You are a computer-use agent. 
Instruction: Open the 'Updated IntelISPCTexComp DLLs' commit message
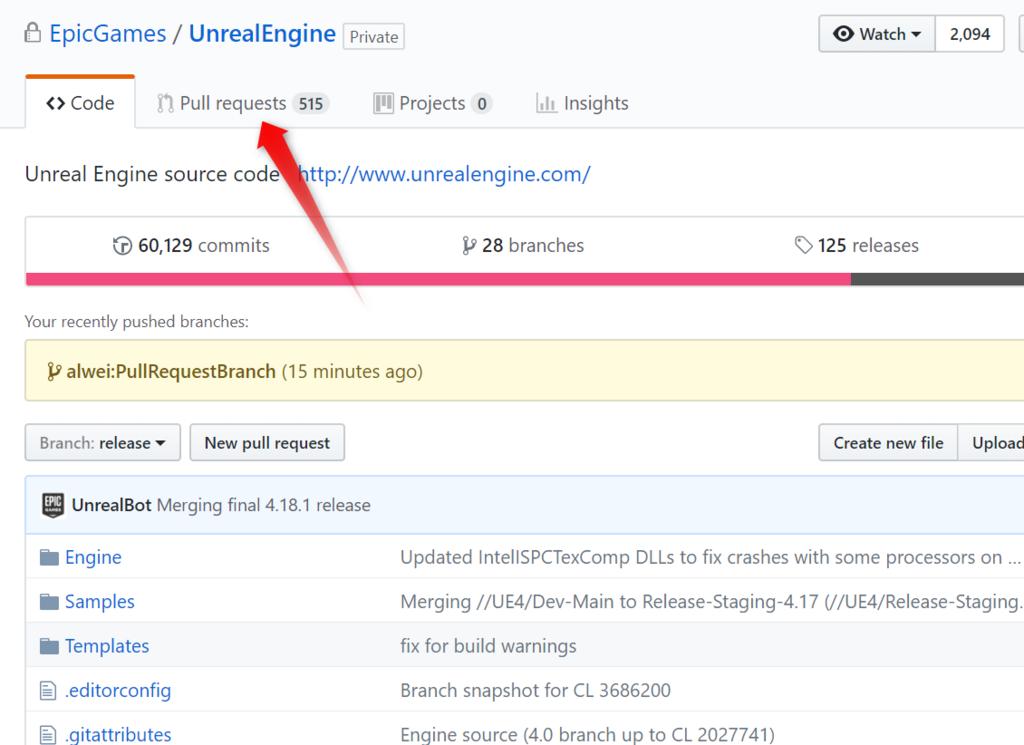(x=711, y=557)
